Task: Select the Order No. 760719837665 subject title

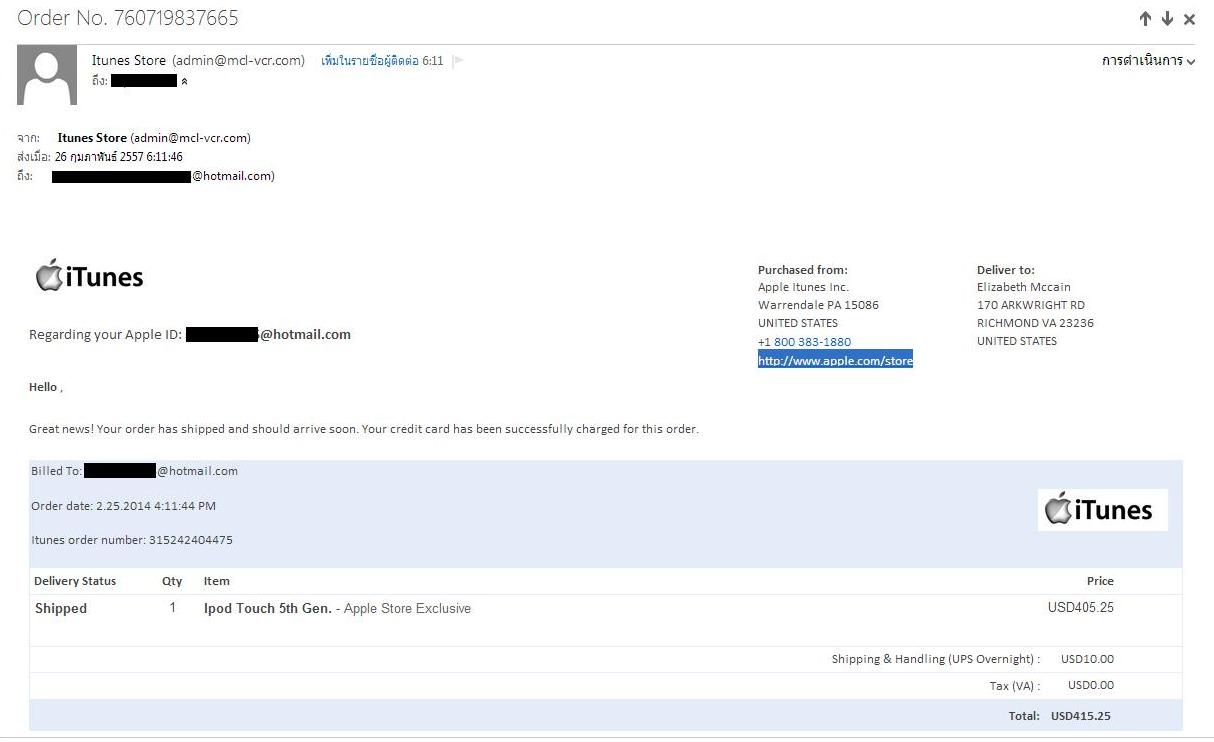Action: [x=128, y=18]
